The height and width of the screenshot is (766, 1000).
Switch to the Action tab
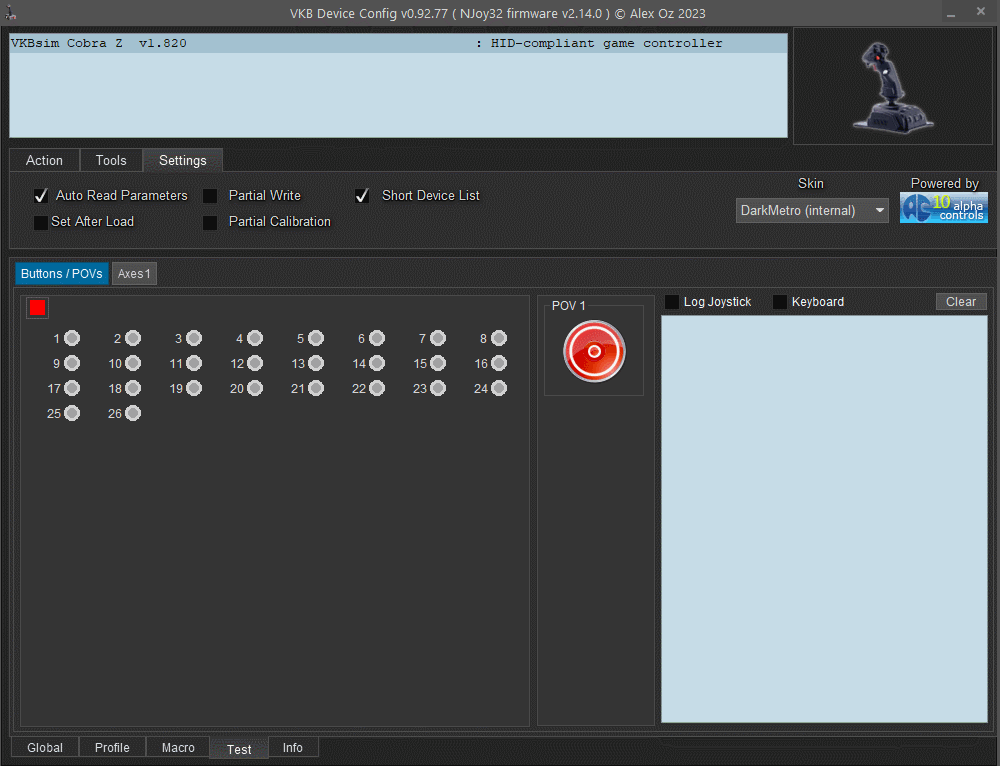[x=44, y=160]
